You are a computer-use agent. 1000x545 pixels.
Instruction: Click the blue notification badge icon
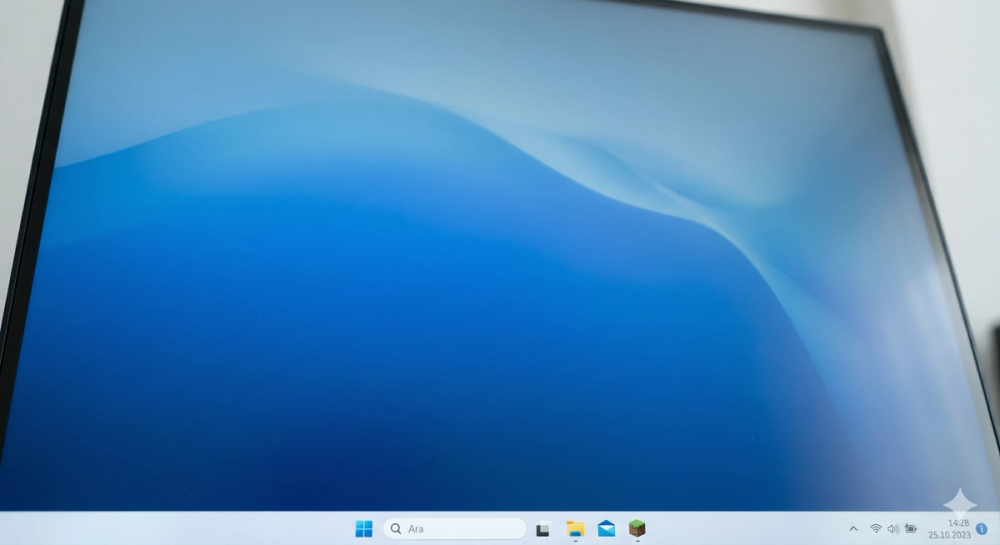(x=982, y=528)
